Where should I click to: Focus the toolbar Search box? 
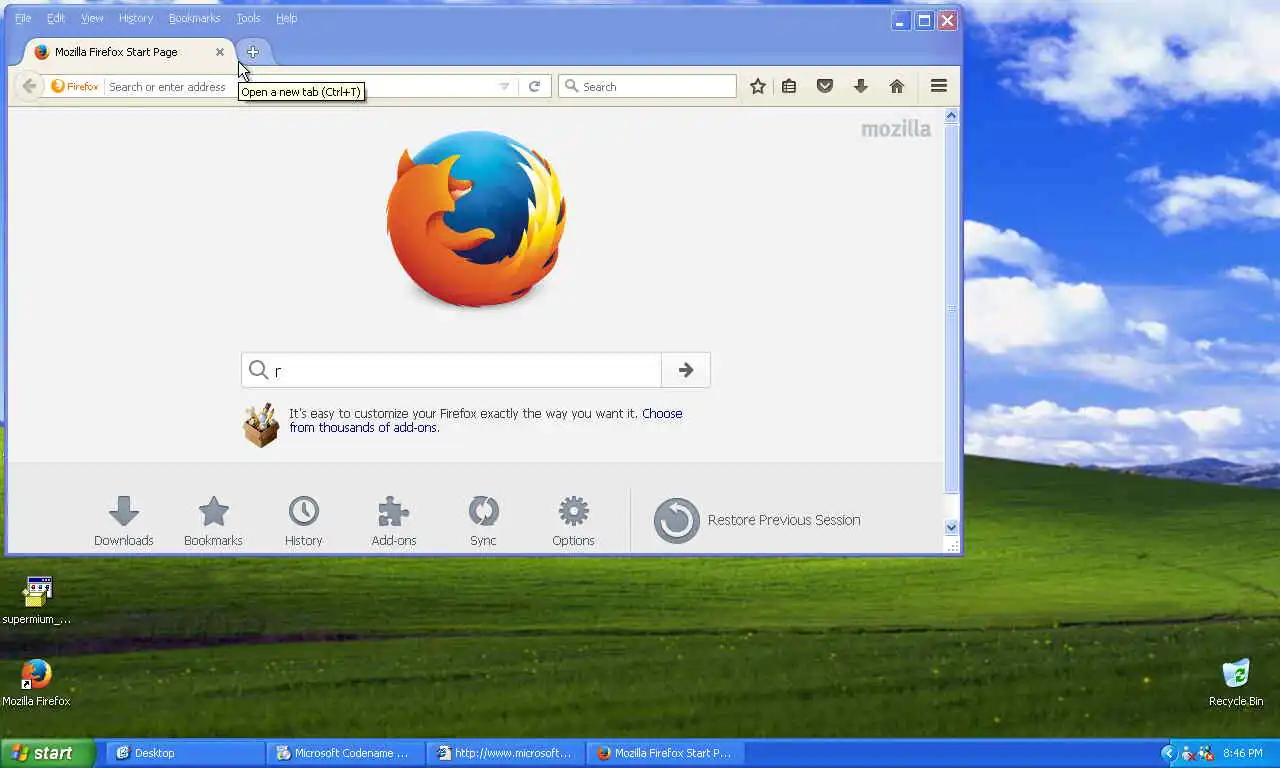click(648, 87)
